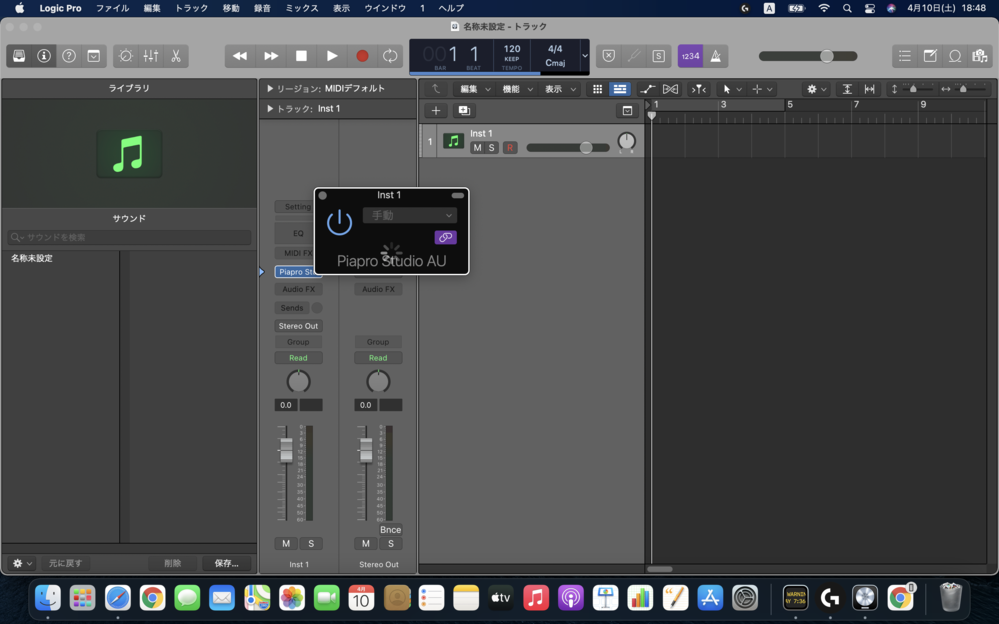
Task: Toggle Cycle mode loop button
Action: (390, 56)
